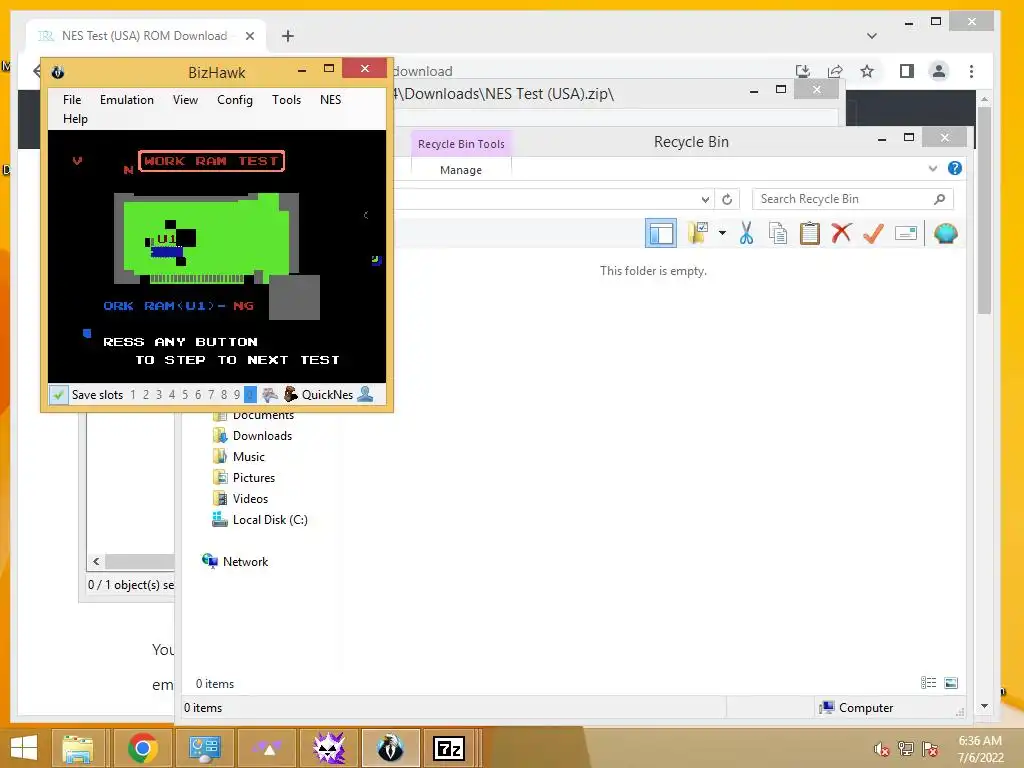
Task: Select save slot 1 in BizHawk
Action: pyautogui.click(x=133, y=394)
